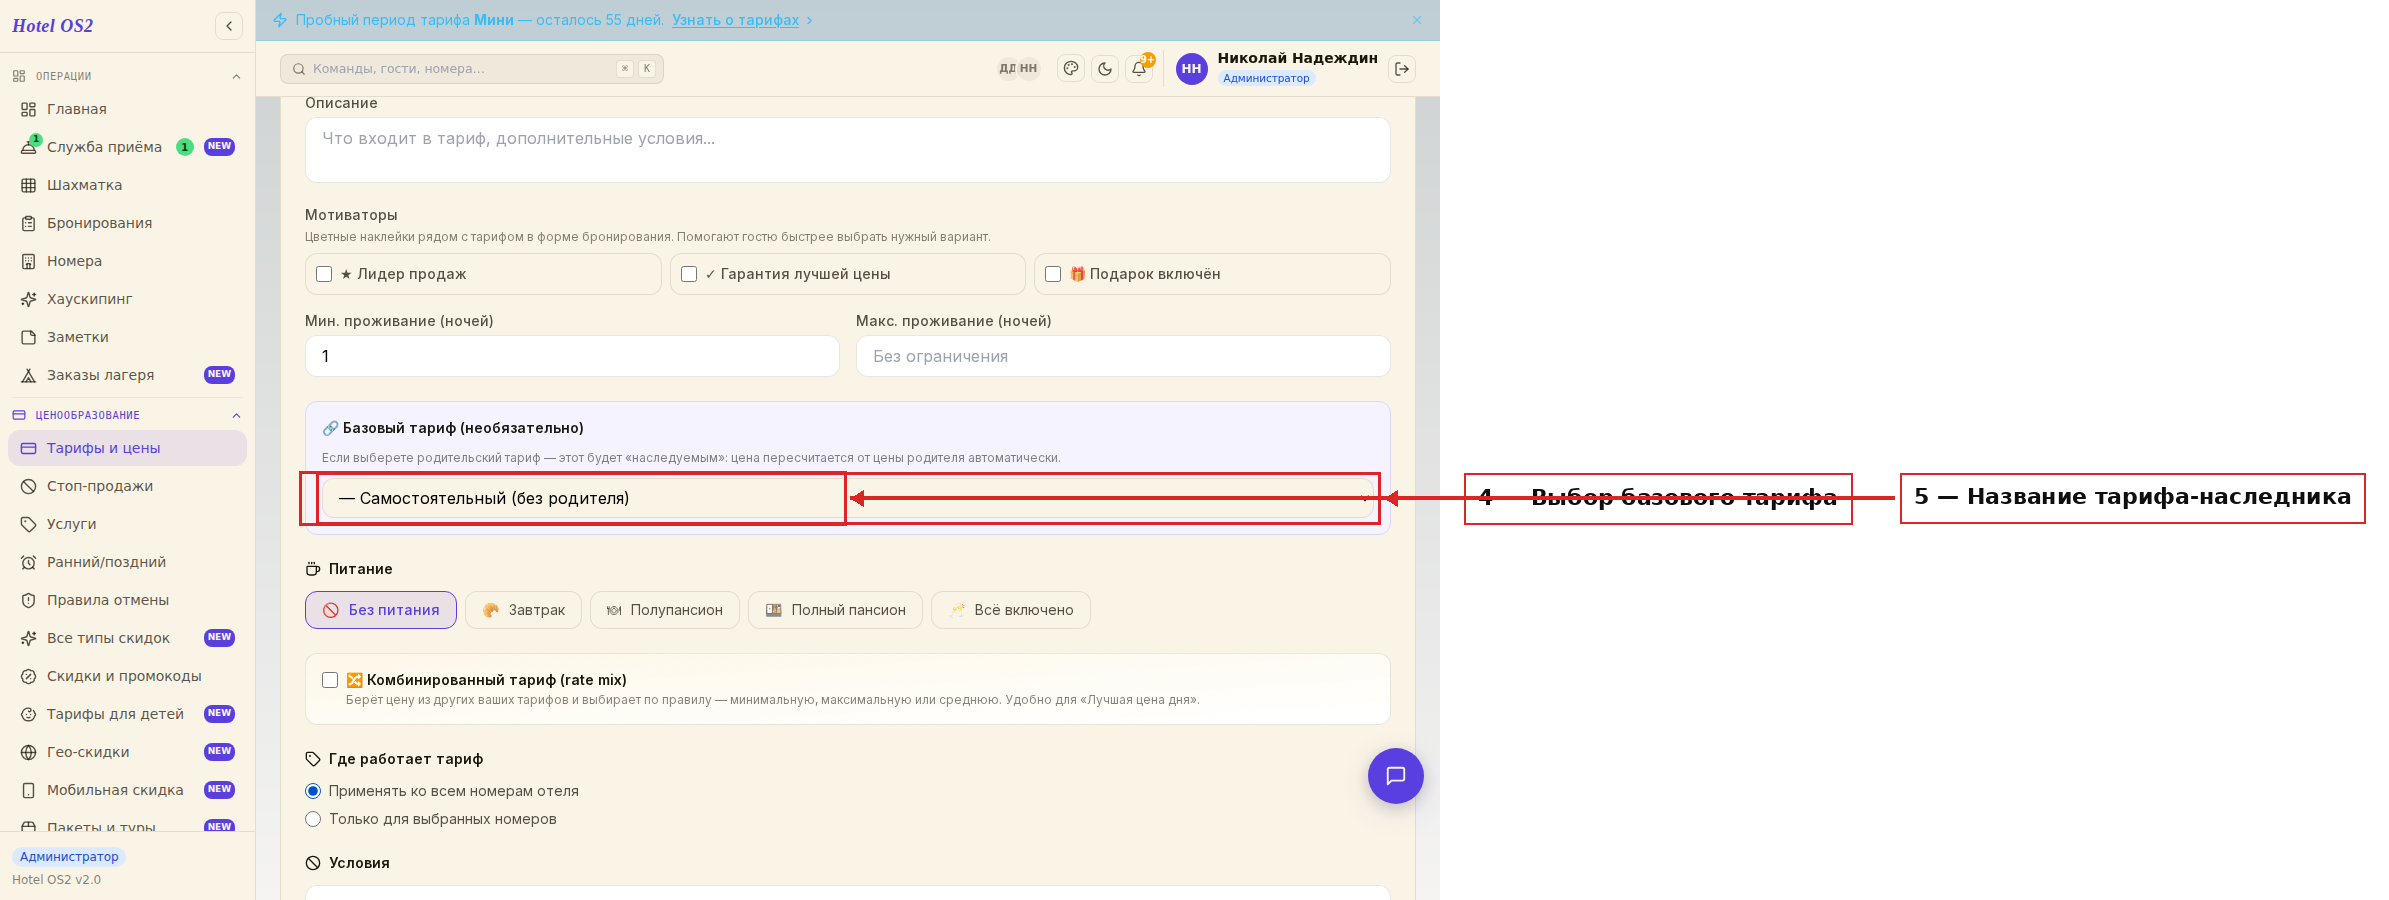Click the ДД НН badge in header
The width and height of the screenshot is (2389, 900).
(1018, 69)
